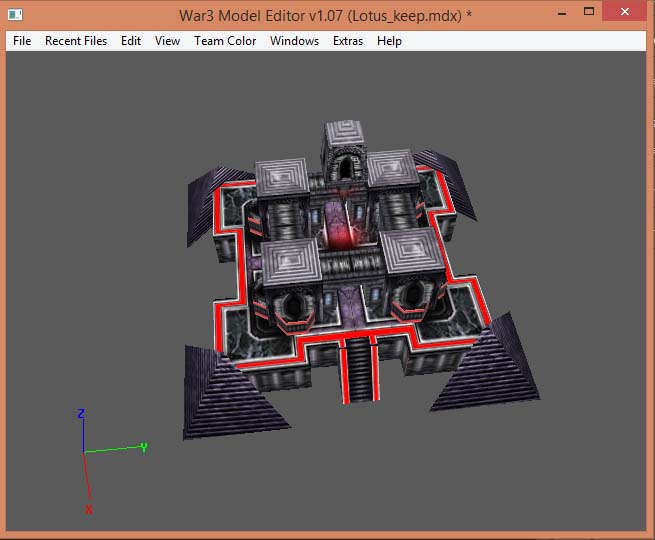Minimize the War3 Model Editor window
This screenshot has width=655, height=540.
[x=562, y=12]
